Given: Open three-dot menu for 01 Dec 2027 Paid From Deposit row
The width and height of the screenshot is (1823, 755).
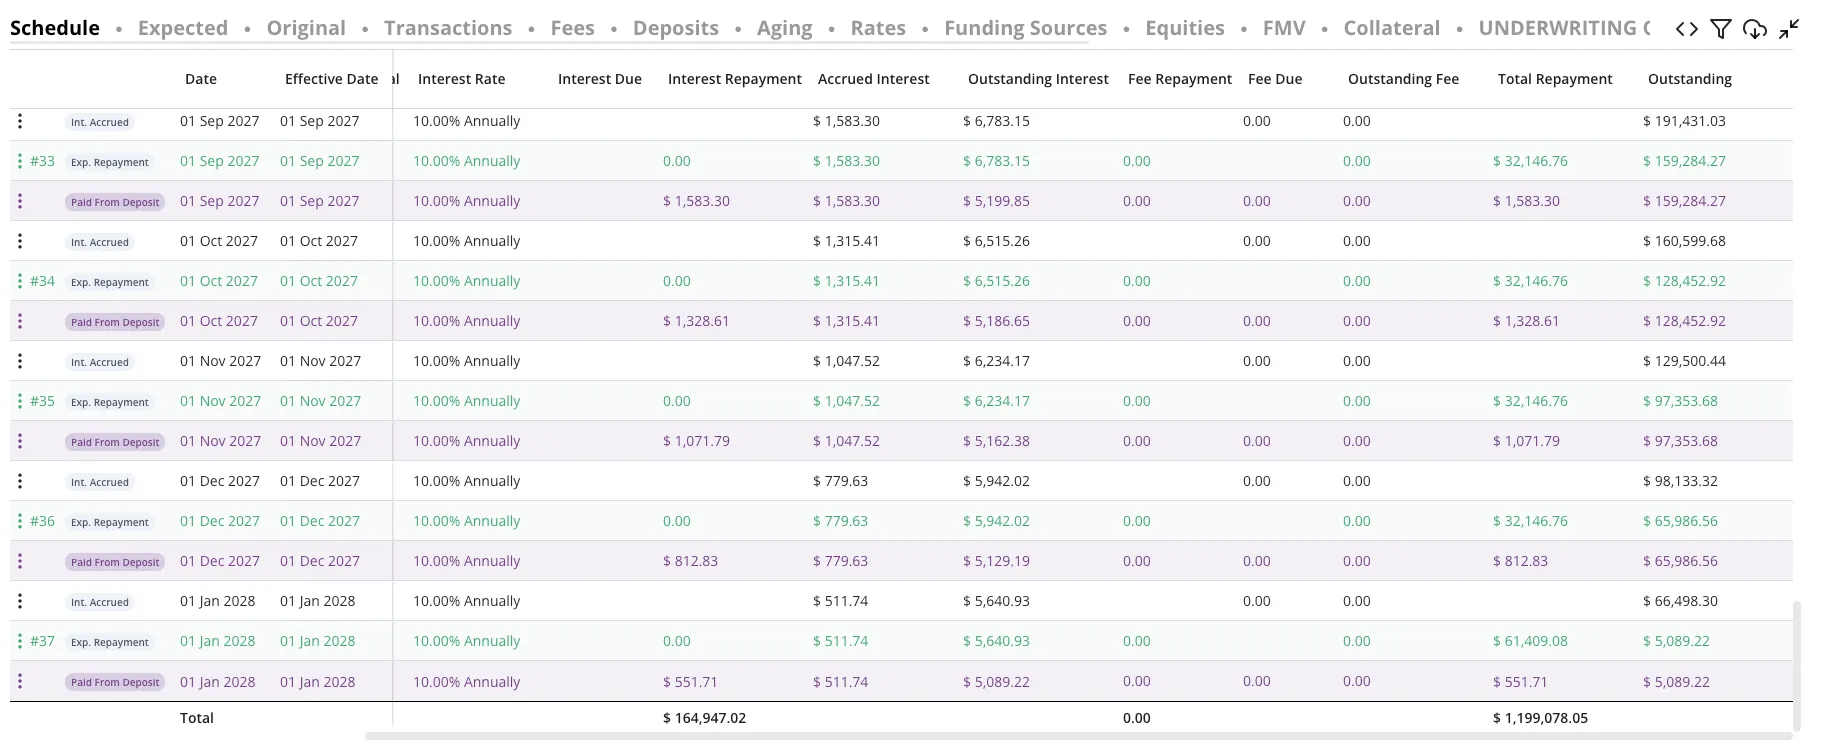Looking at the screenshot, I should [20, 561].
